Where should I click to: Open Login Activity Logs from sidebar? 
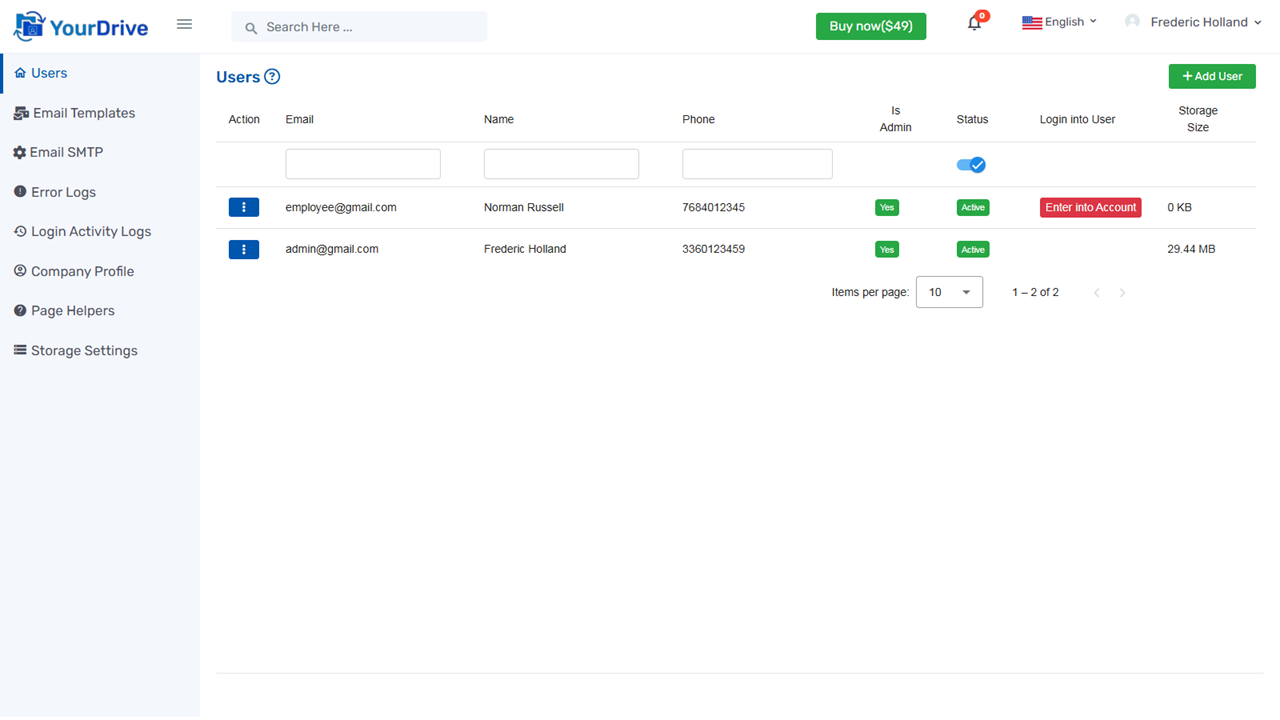point(18,231)
